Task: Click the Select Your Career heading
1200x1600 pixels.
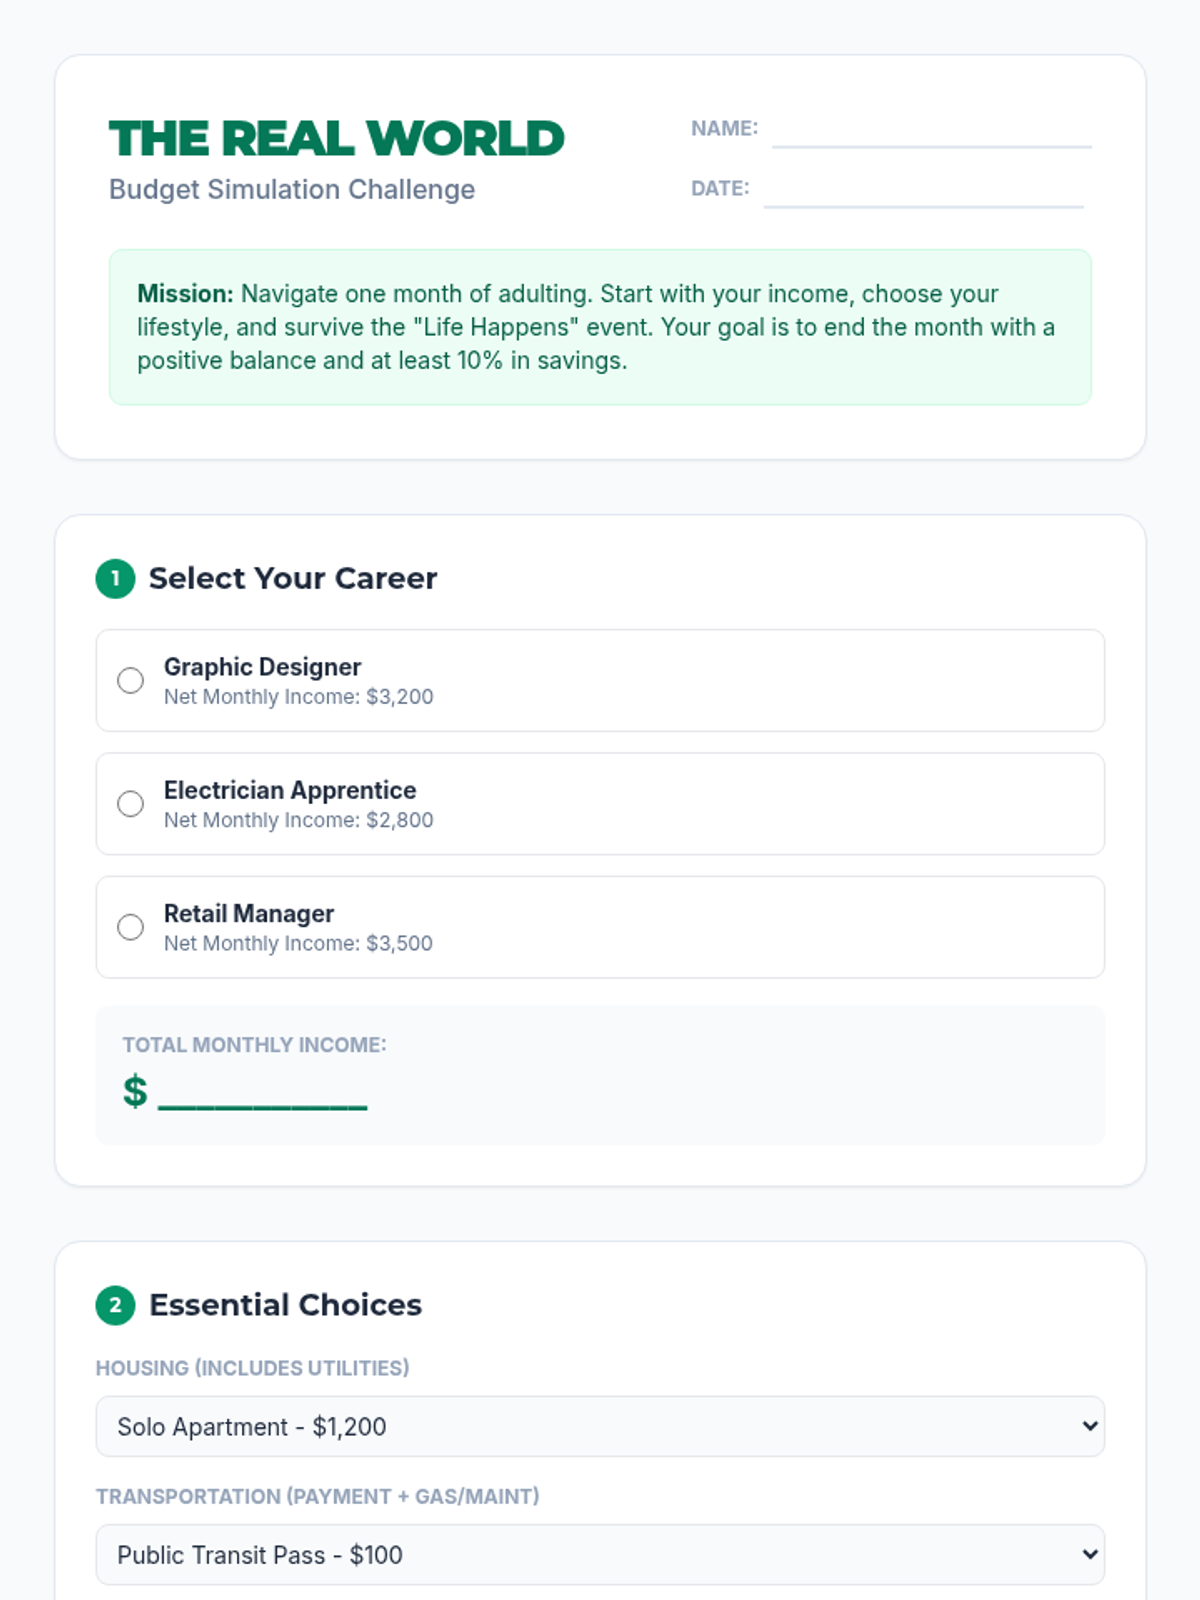Action: coord(293,578)
